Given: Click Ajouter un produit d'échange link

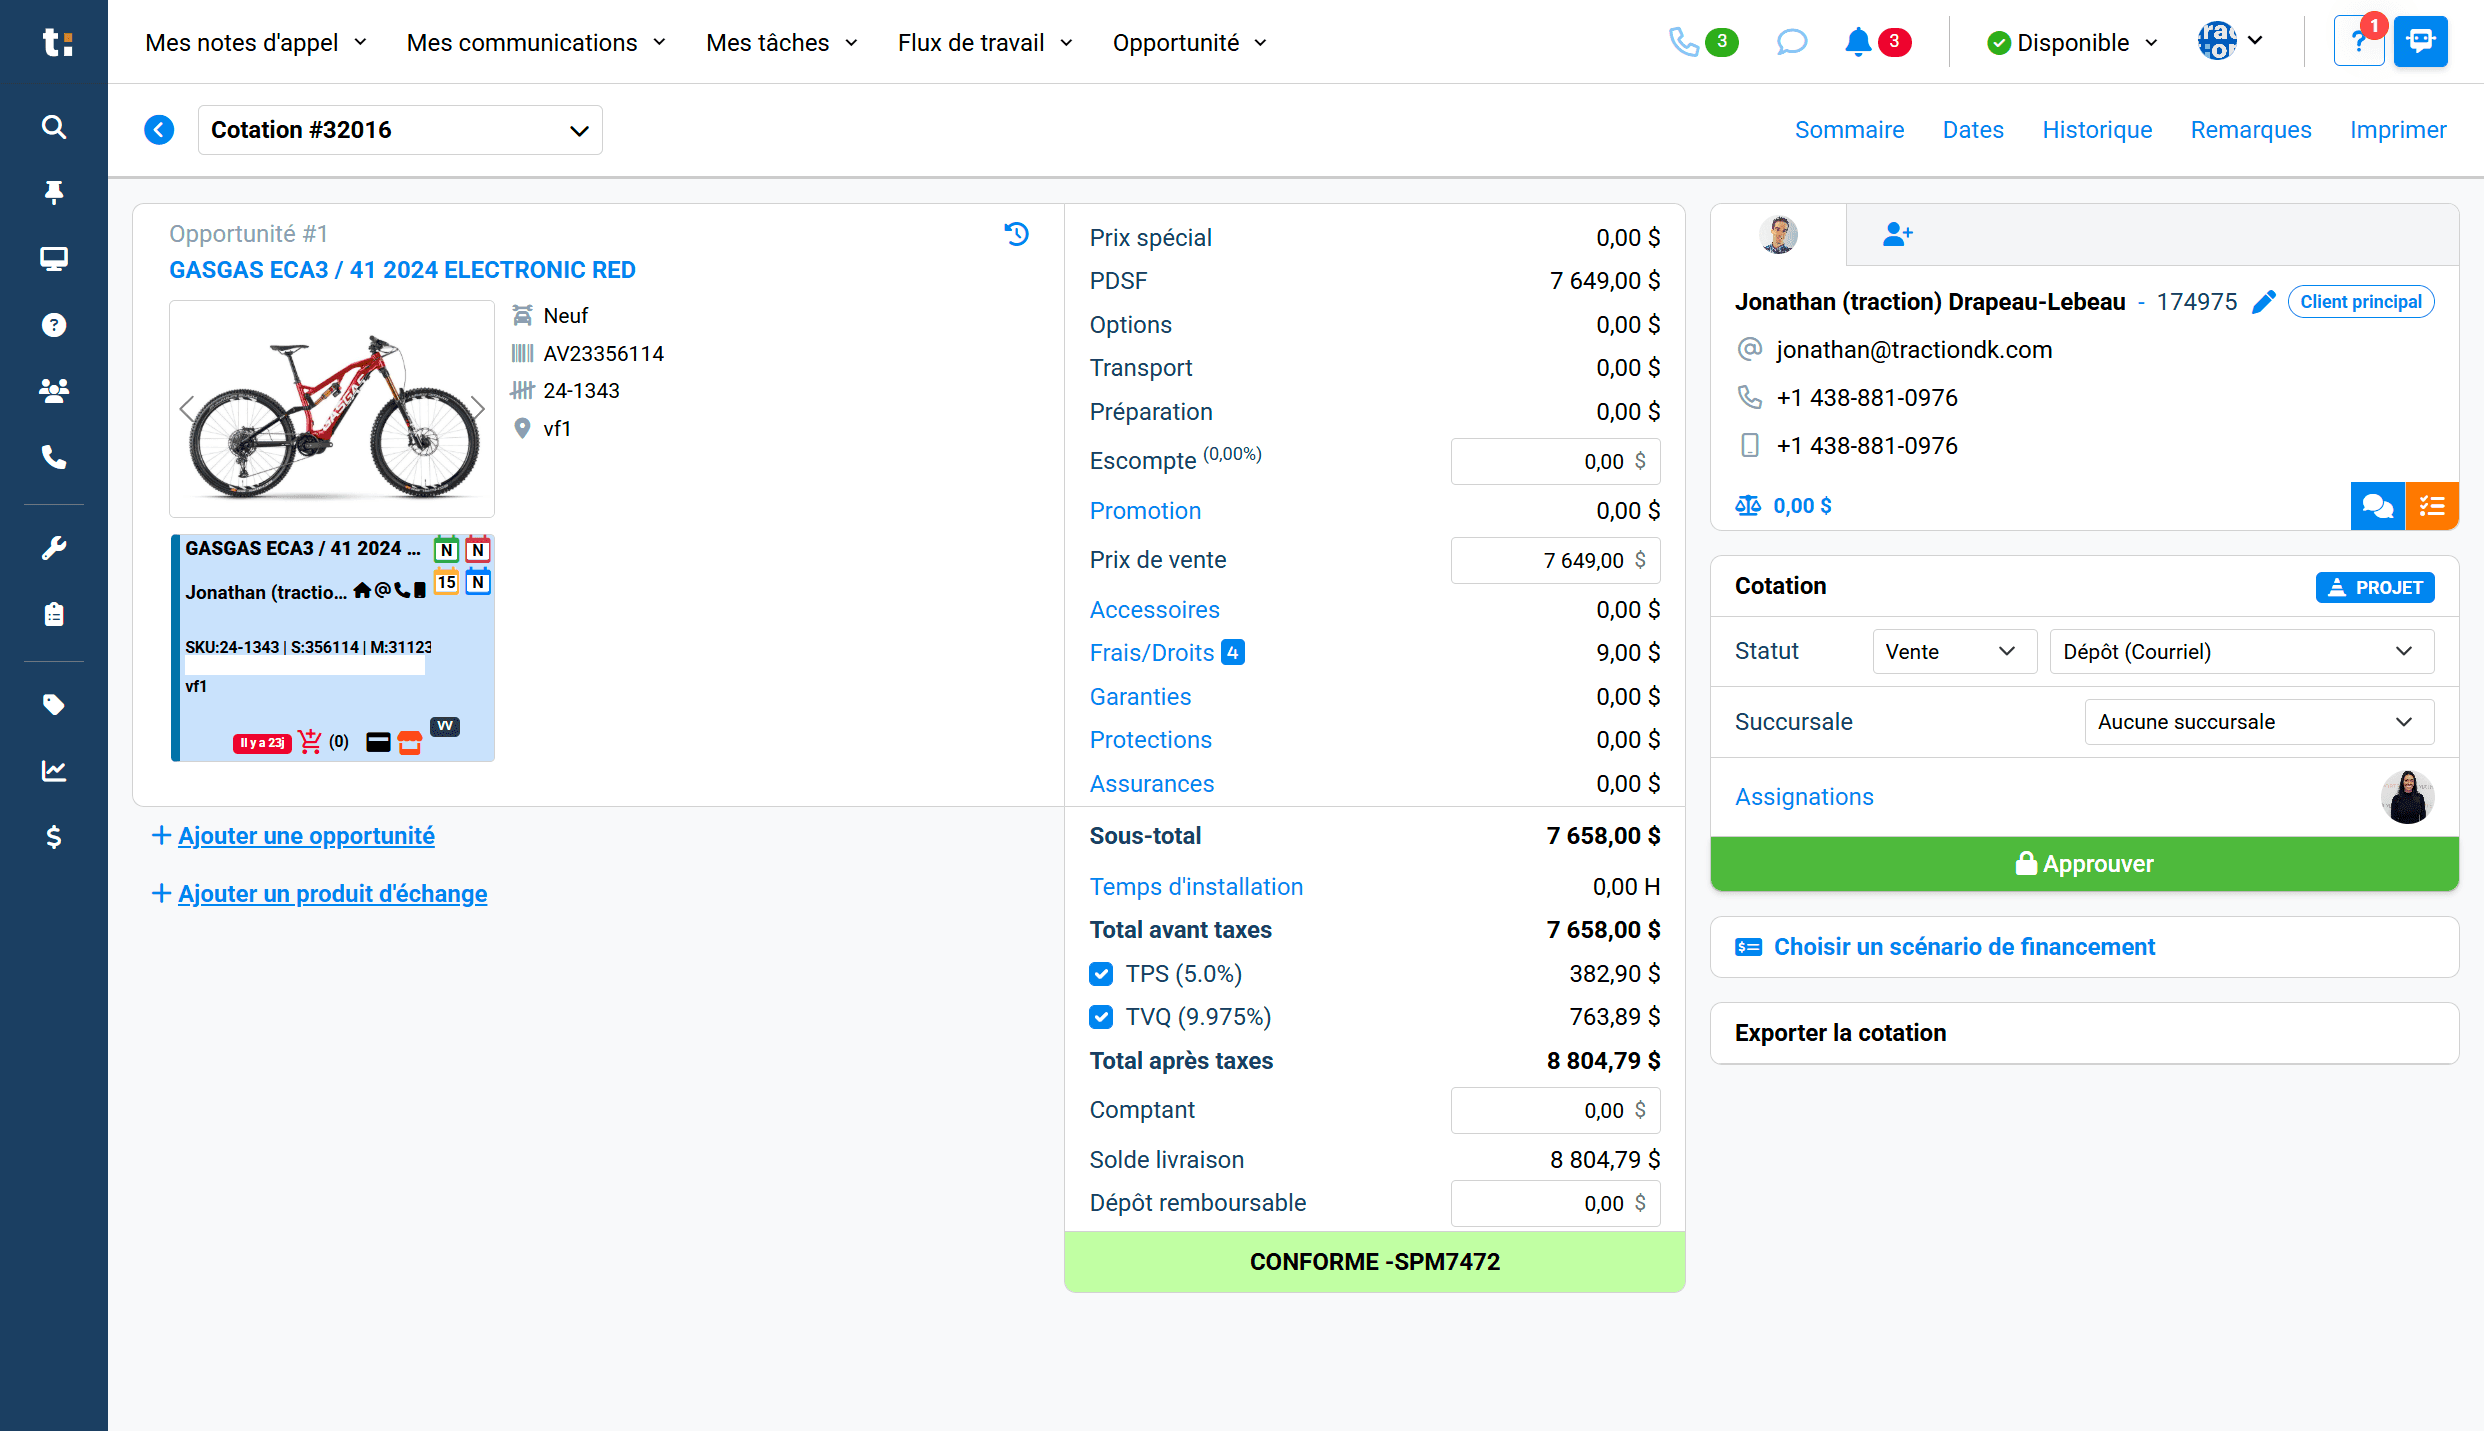Looking at the screenshot, I should pyautogui.click(x=333, y=894).
